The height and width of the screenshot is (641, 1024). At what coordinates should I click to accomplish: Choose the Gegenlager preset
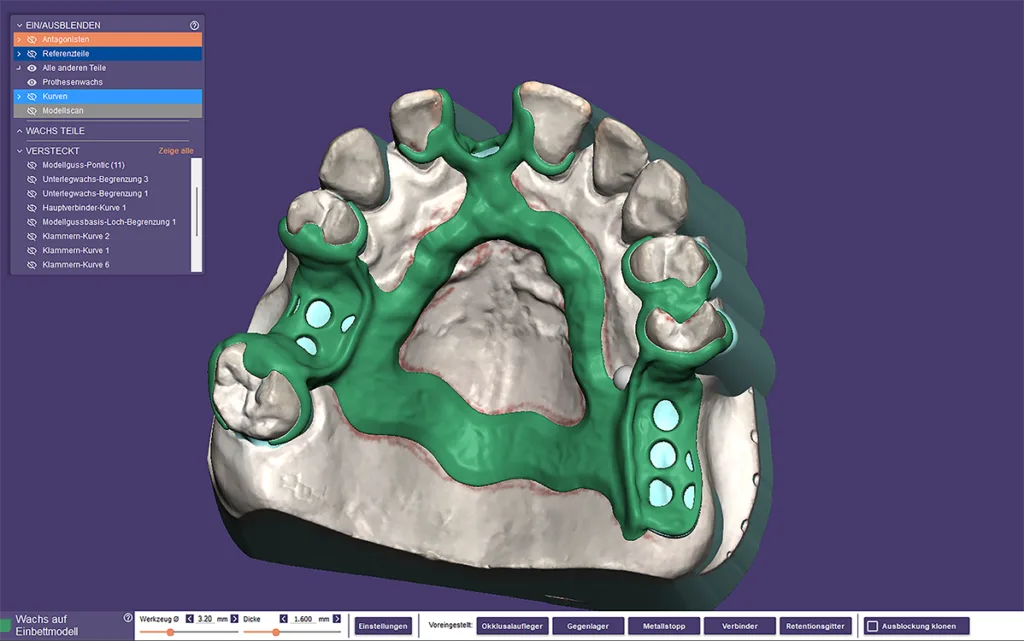coord(588,626)
